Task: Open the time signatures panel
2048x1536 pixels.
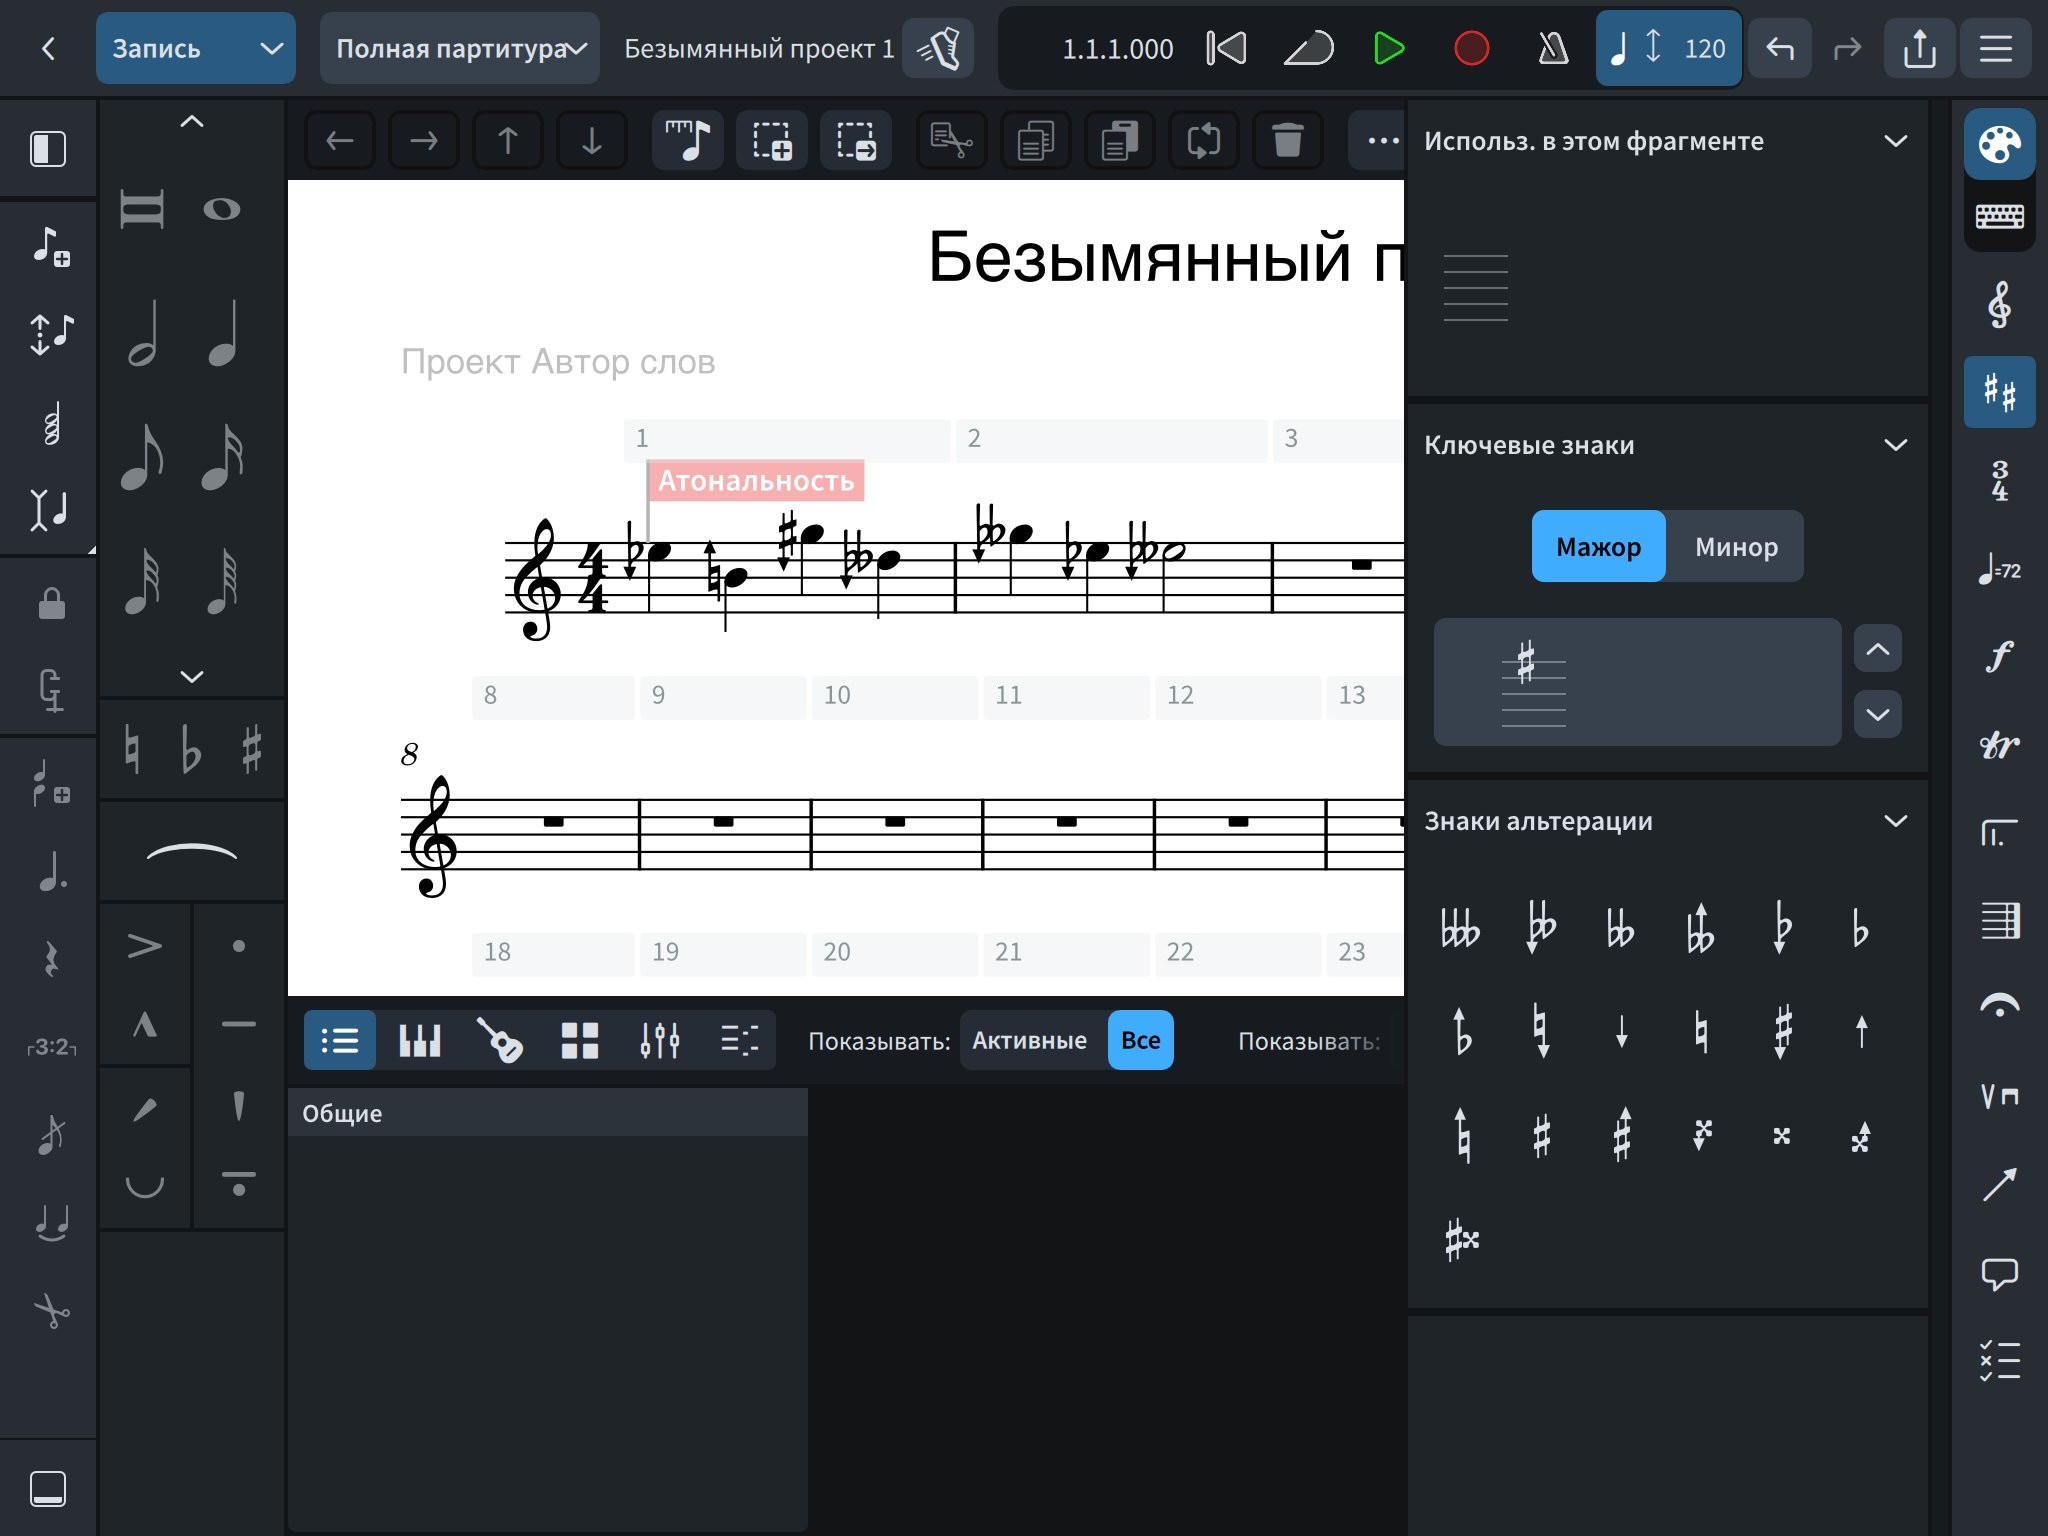Action: pyautogui.click(x=1998, y=481)
